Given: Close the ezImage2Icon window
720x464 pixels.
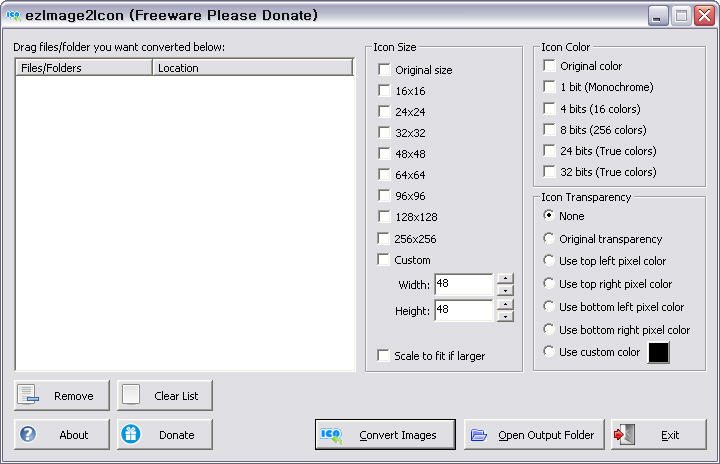Looking at the screenshot, I should (x=704, y=17).
